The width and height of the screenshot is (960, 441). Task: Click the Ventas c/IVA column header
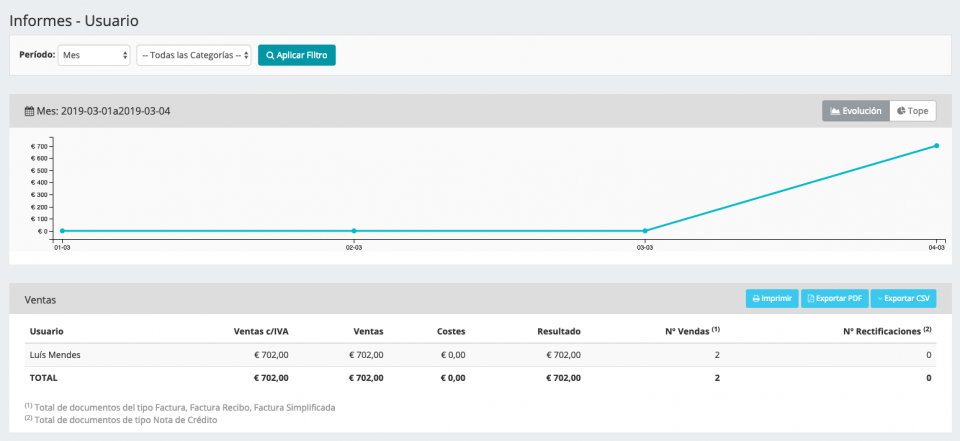click(260, 331)
